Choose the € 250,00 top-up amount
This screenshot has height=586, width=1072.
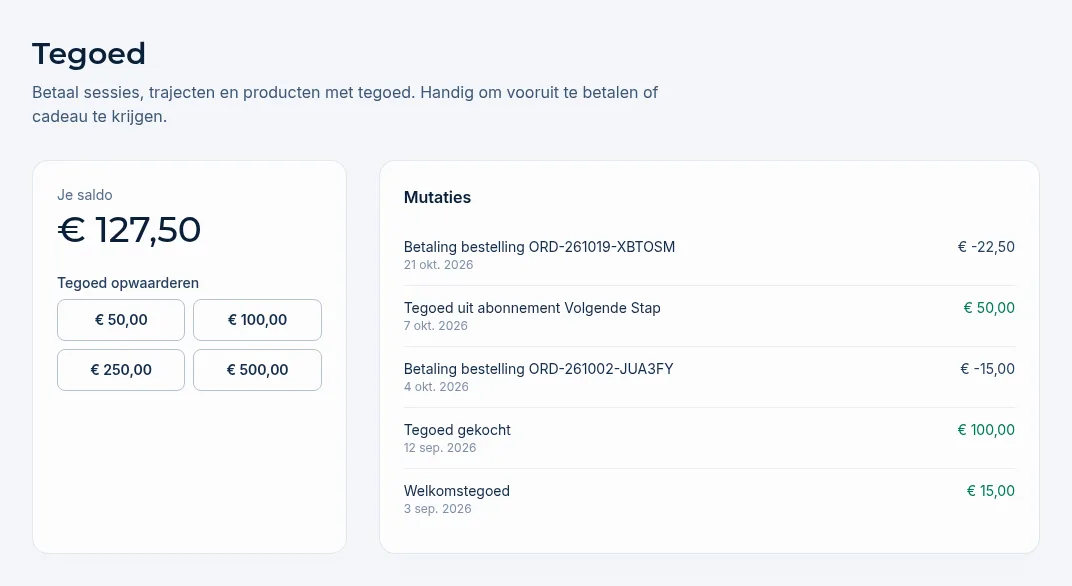pos(121,370)
